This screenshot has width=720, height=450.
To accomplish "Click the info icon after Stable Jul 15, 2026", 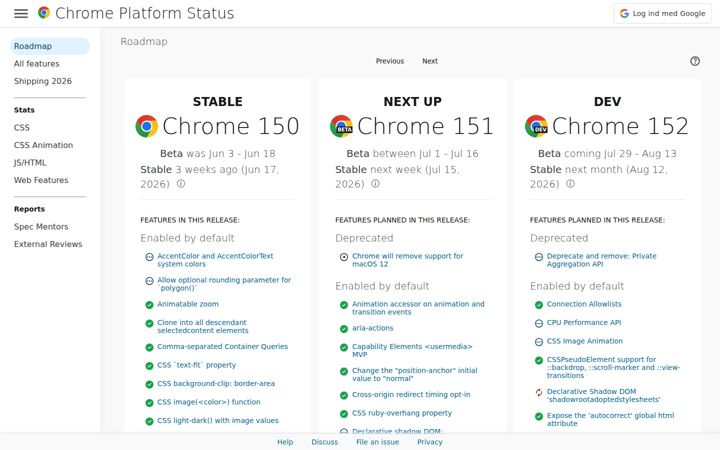I will click(x=376, y=184).
